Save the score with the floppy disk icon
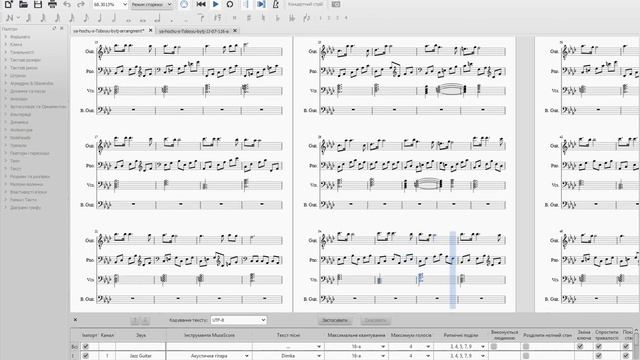This screenshot has height=360, width=640. 38,4
